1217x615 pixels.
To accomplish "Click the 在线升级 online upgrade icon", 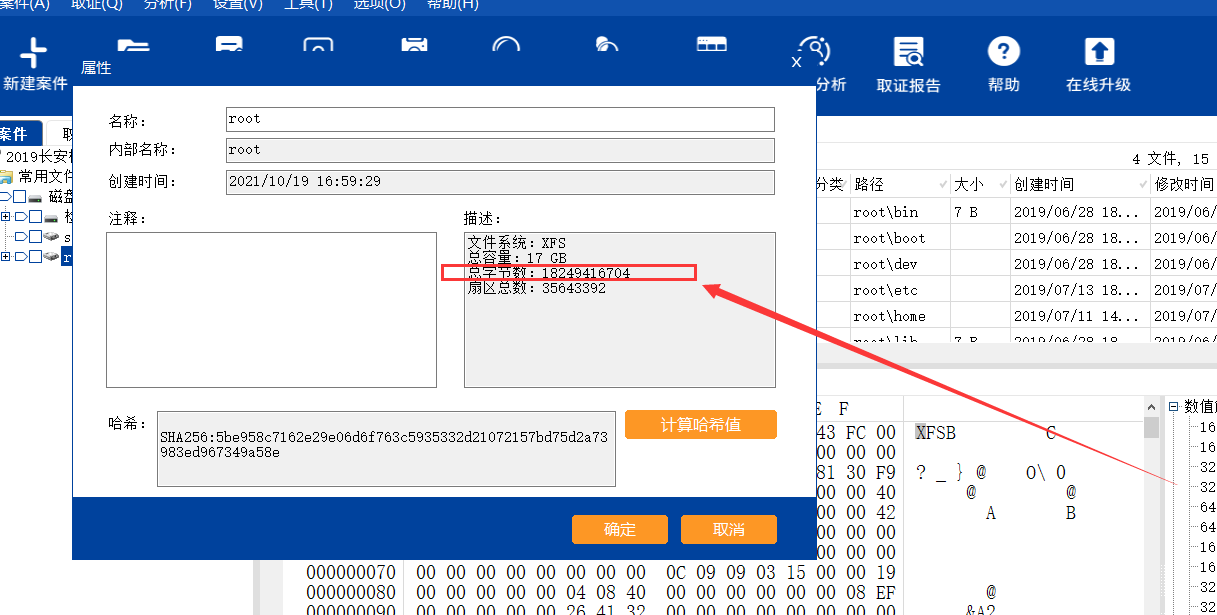I will coord(1098,66).
